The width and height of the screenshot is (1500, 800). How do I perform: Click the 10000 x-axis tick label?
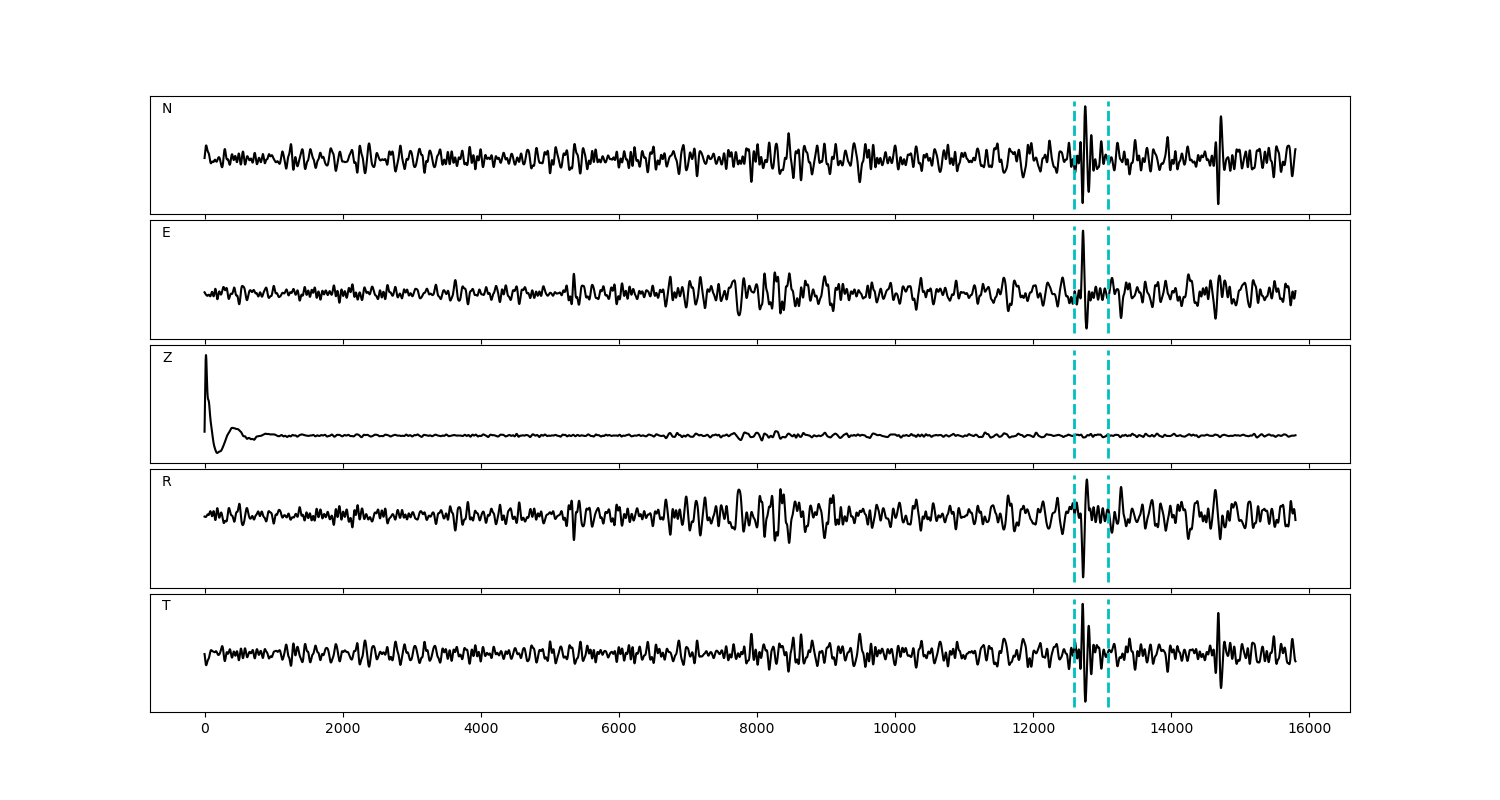tap(895, 729)
